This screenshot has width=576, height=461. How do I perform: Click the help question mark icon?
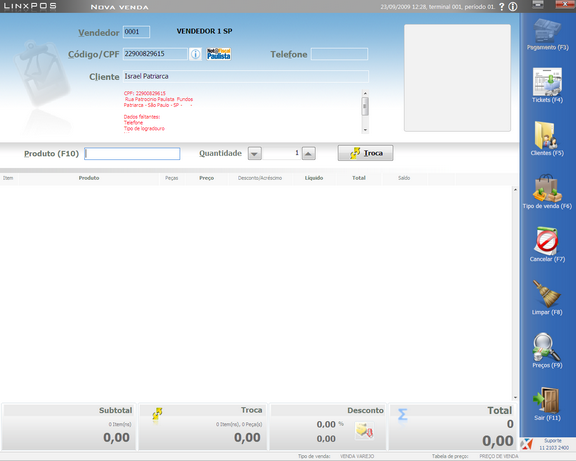tap(501, 7)
